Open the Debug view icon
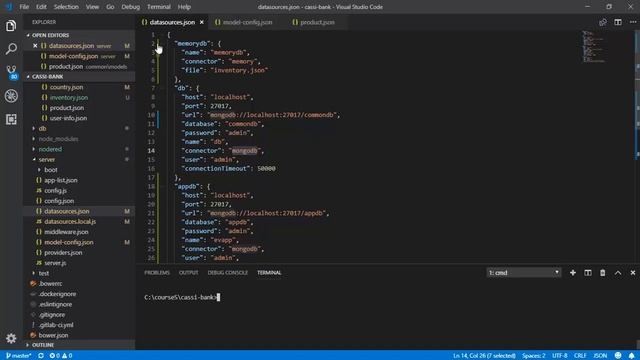Screen dimensions: 640x360 click(x=11, y=96)
